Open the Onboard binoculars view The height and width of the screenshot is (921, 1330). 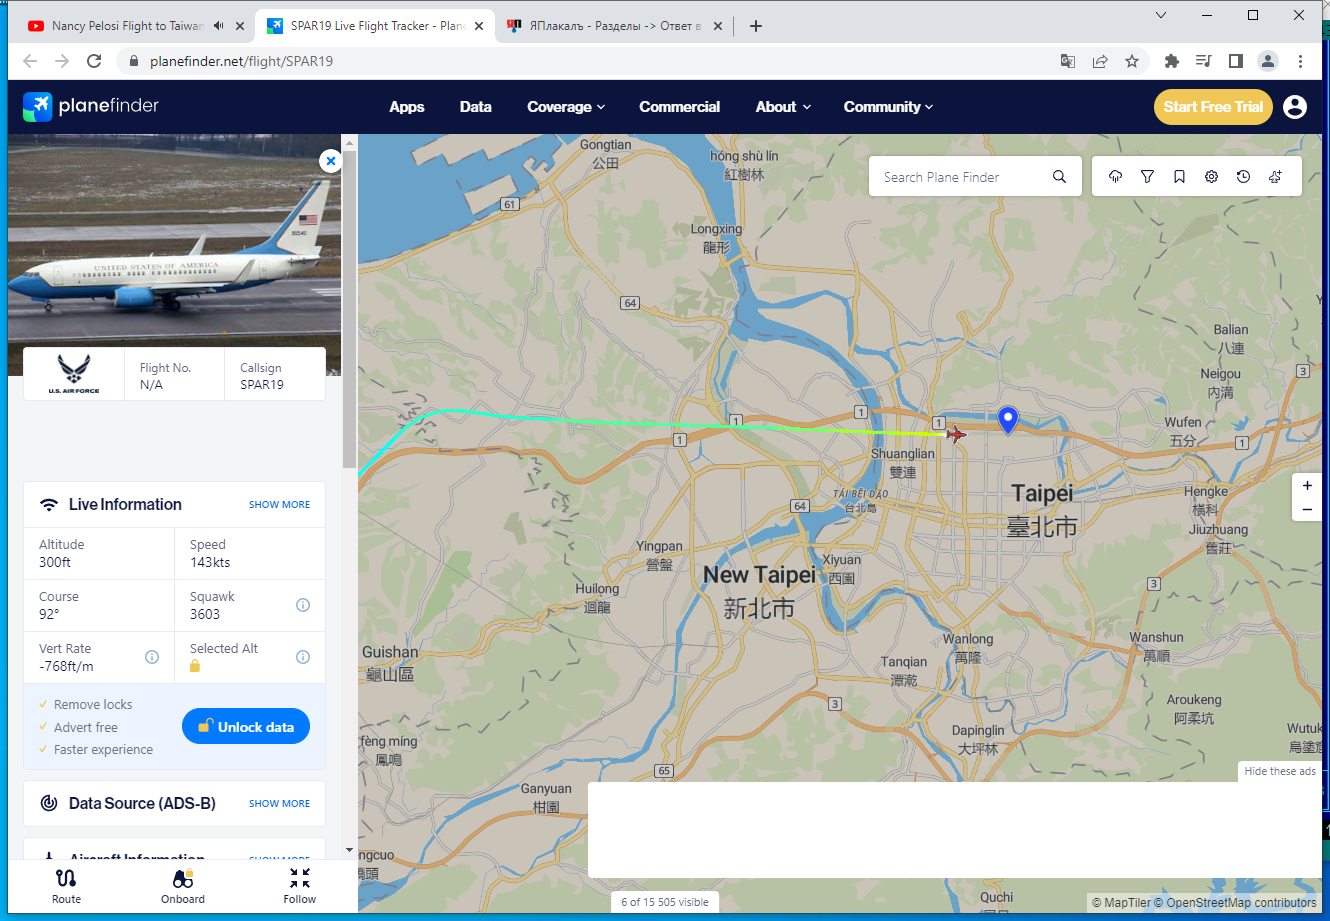point(183,885)
